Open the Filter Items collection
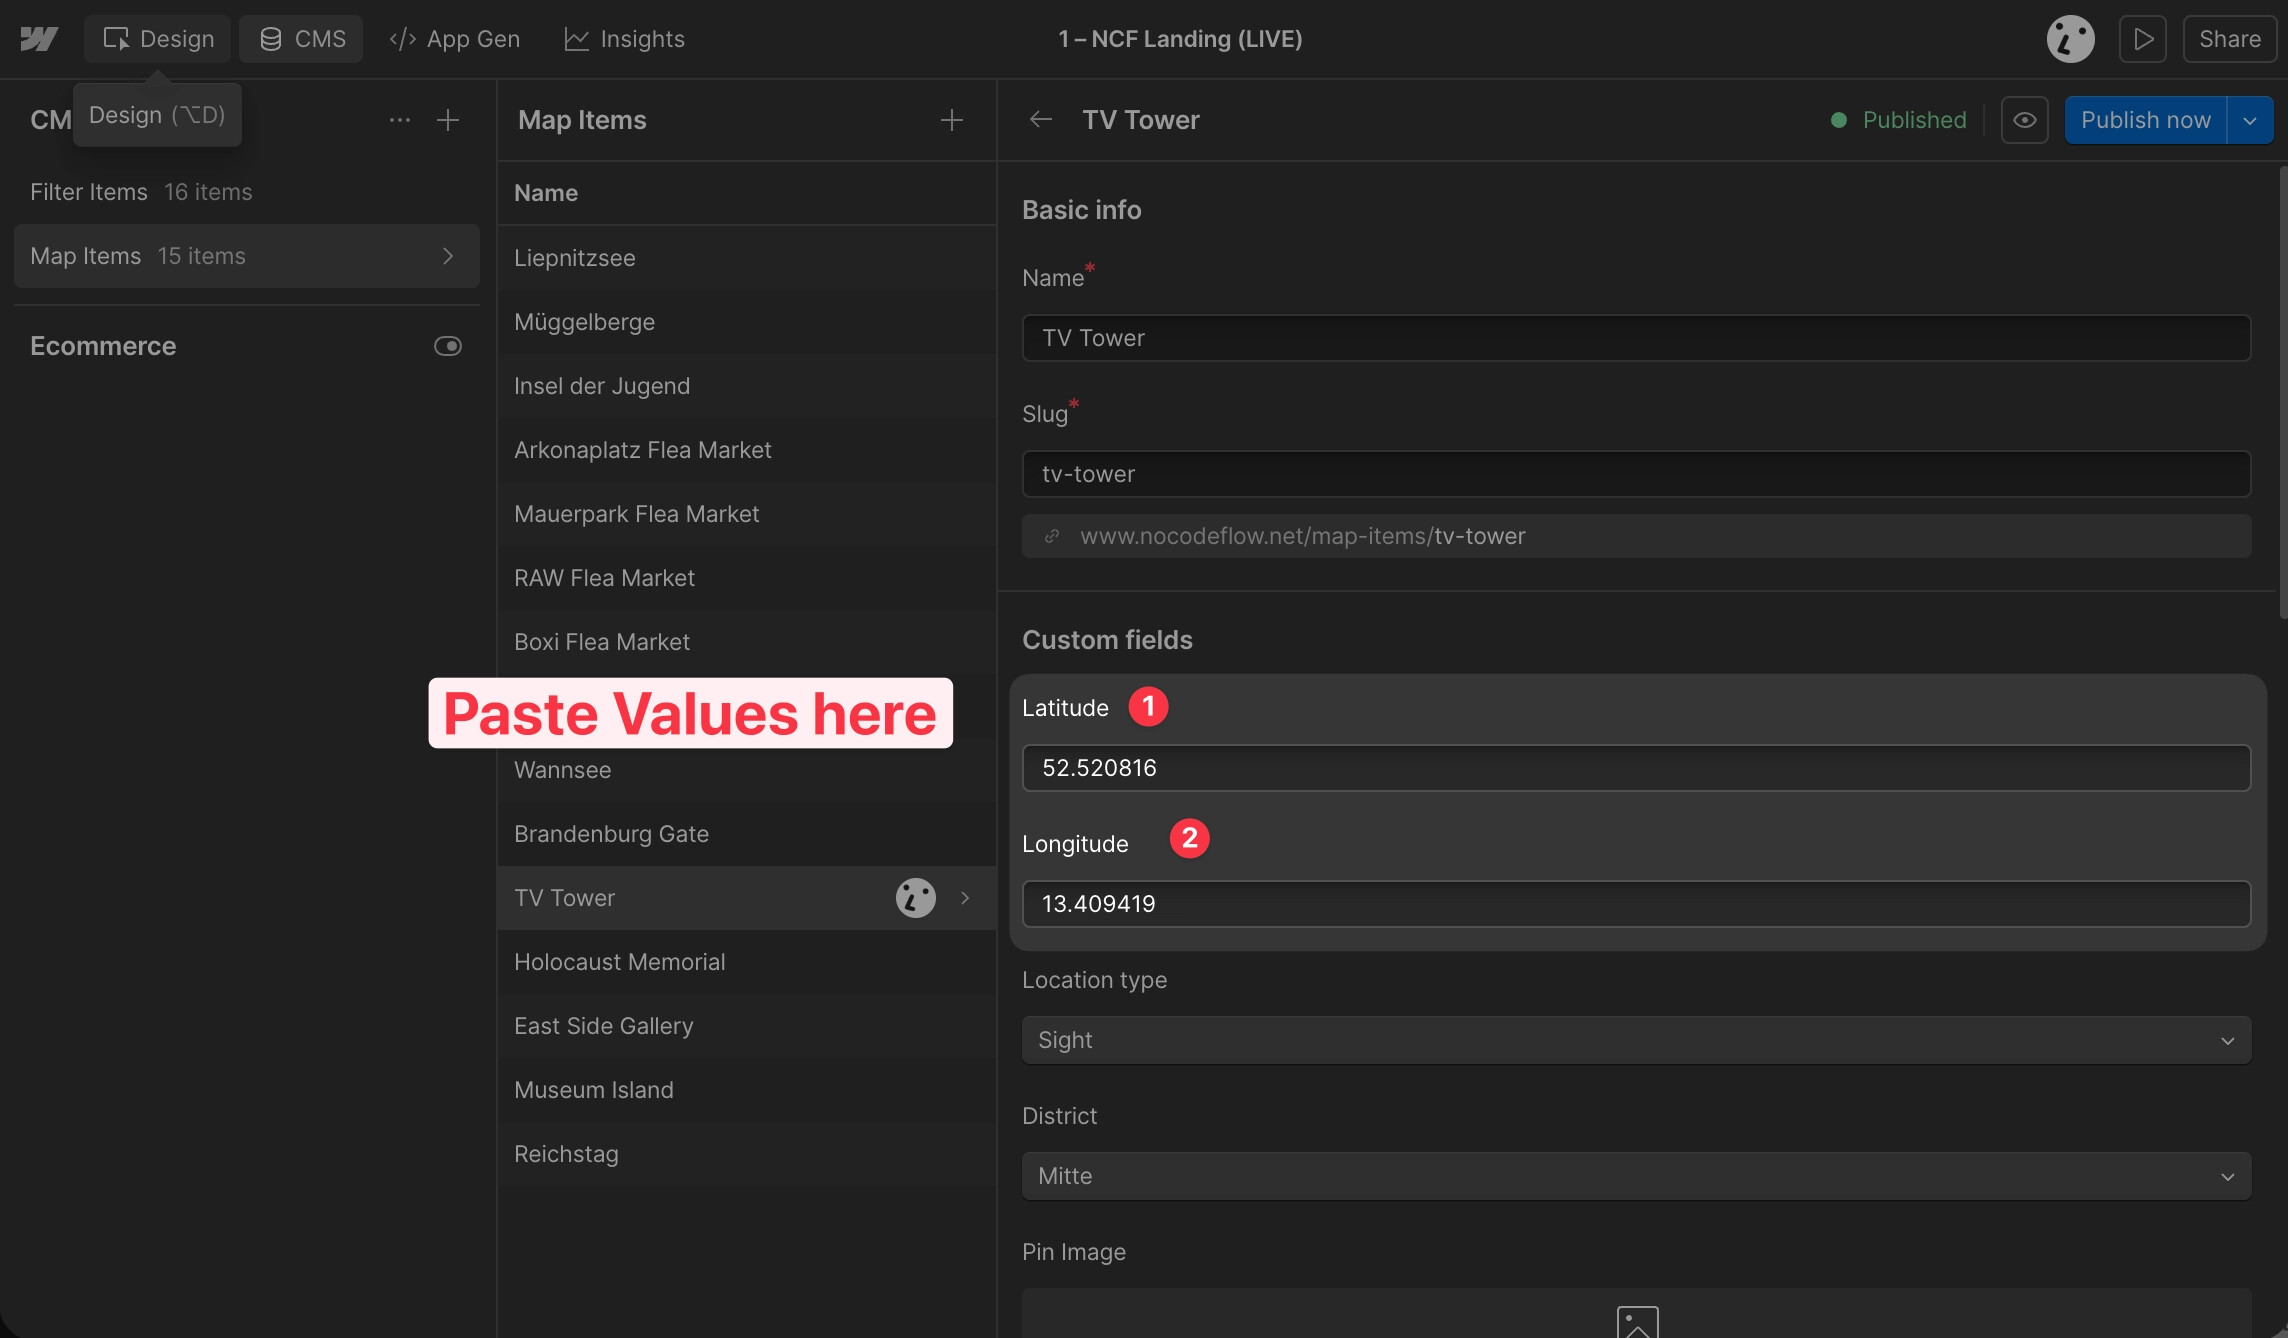The height and width of the screenshot is (1338, 2288). (247, 192)
